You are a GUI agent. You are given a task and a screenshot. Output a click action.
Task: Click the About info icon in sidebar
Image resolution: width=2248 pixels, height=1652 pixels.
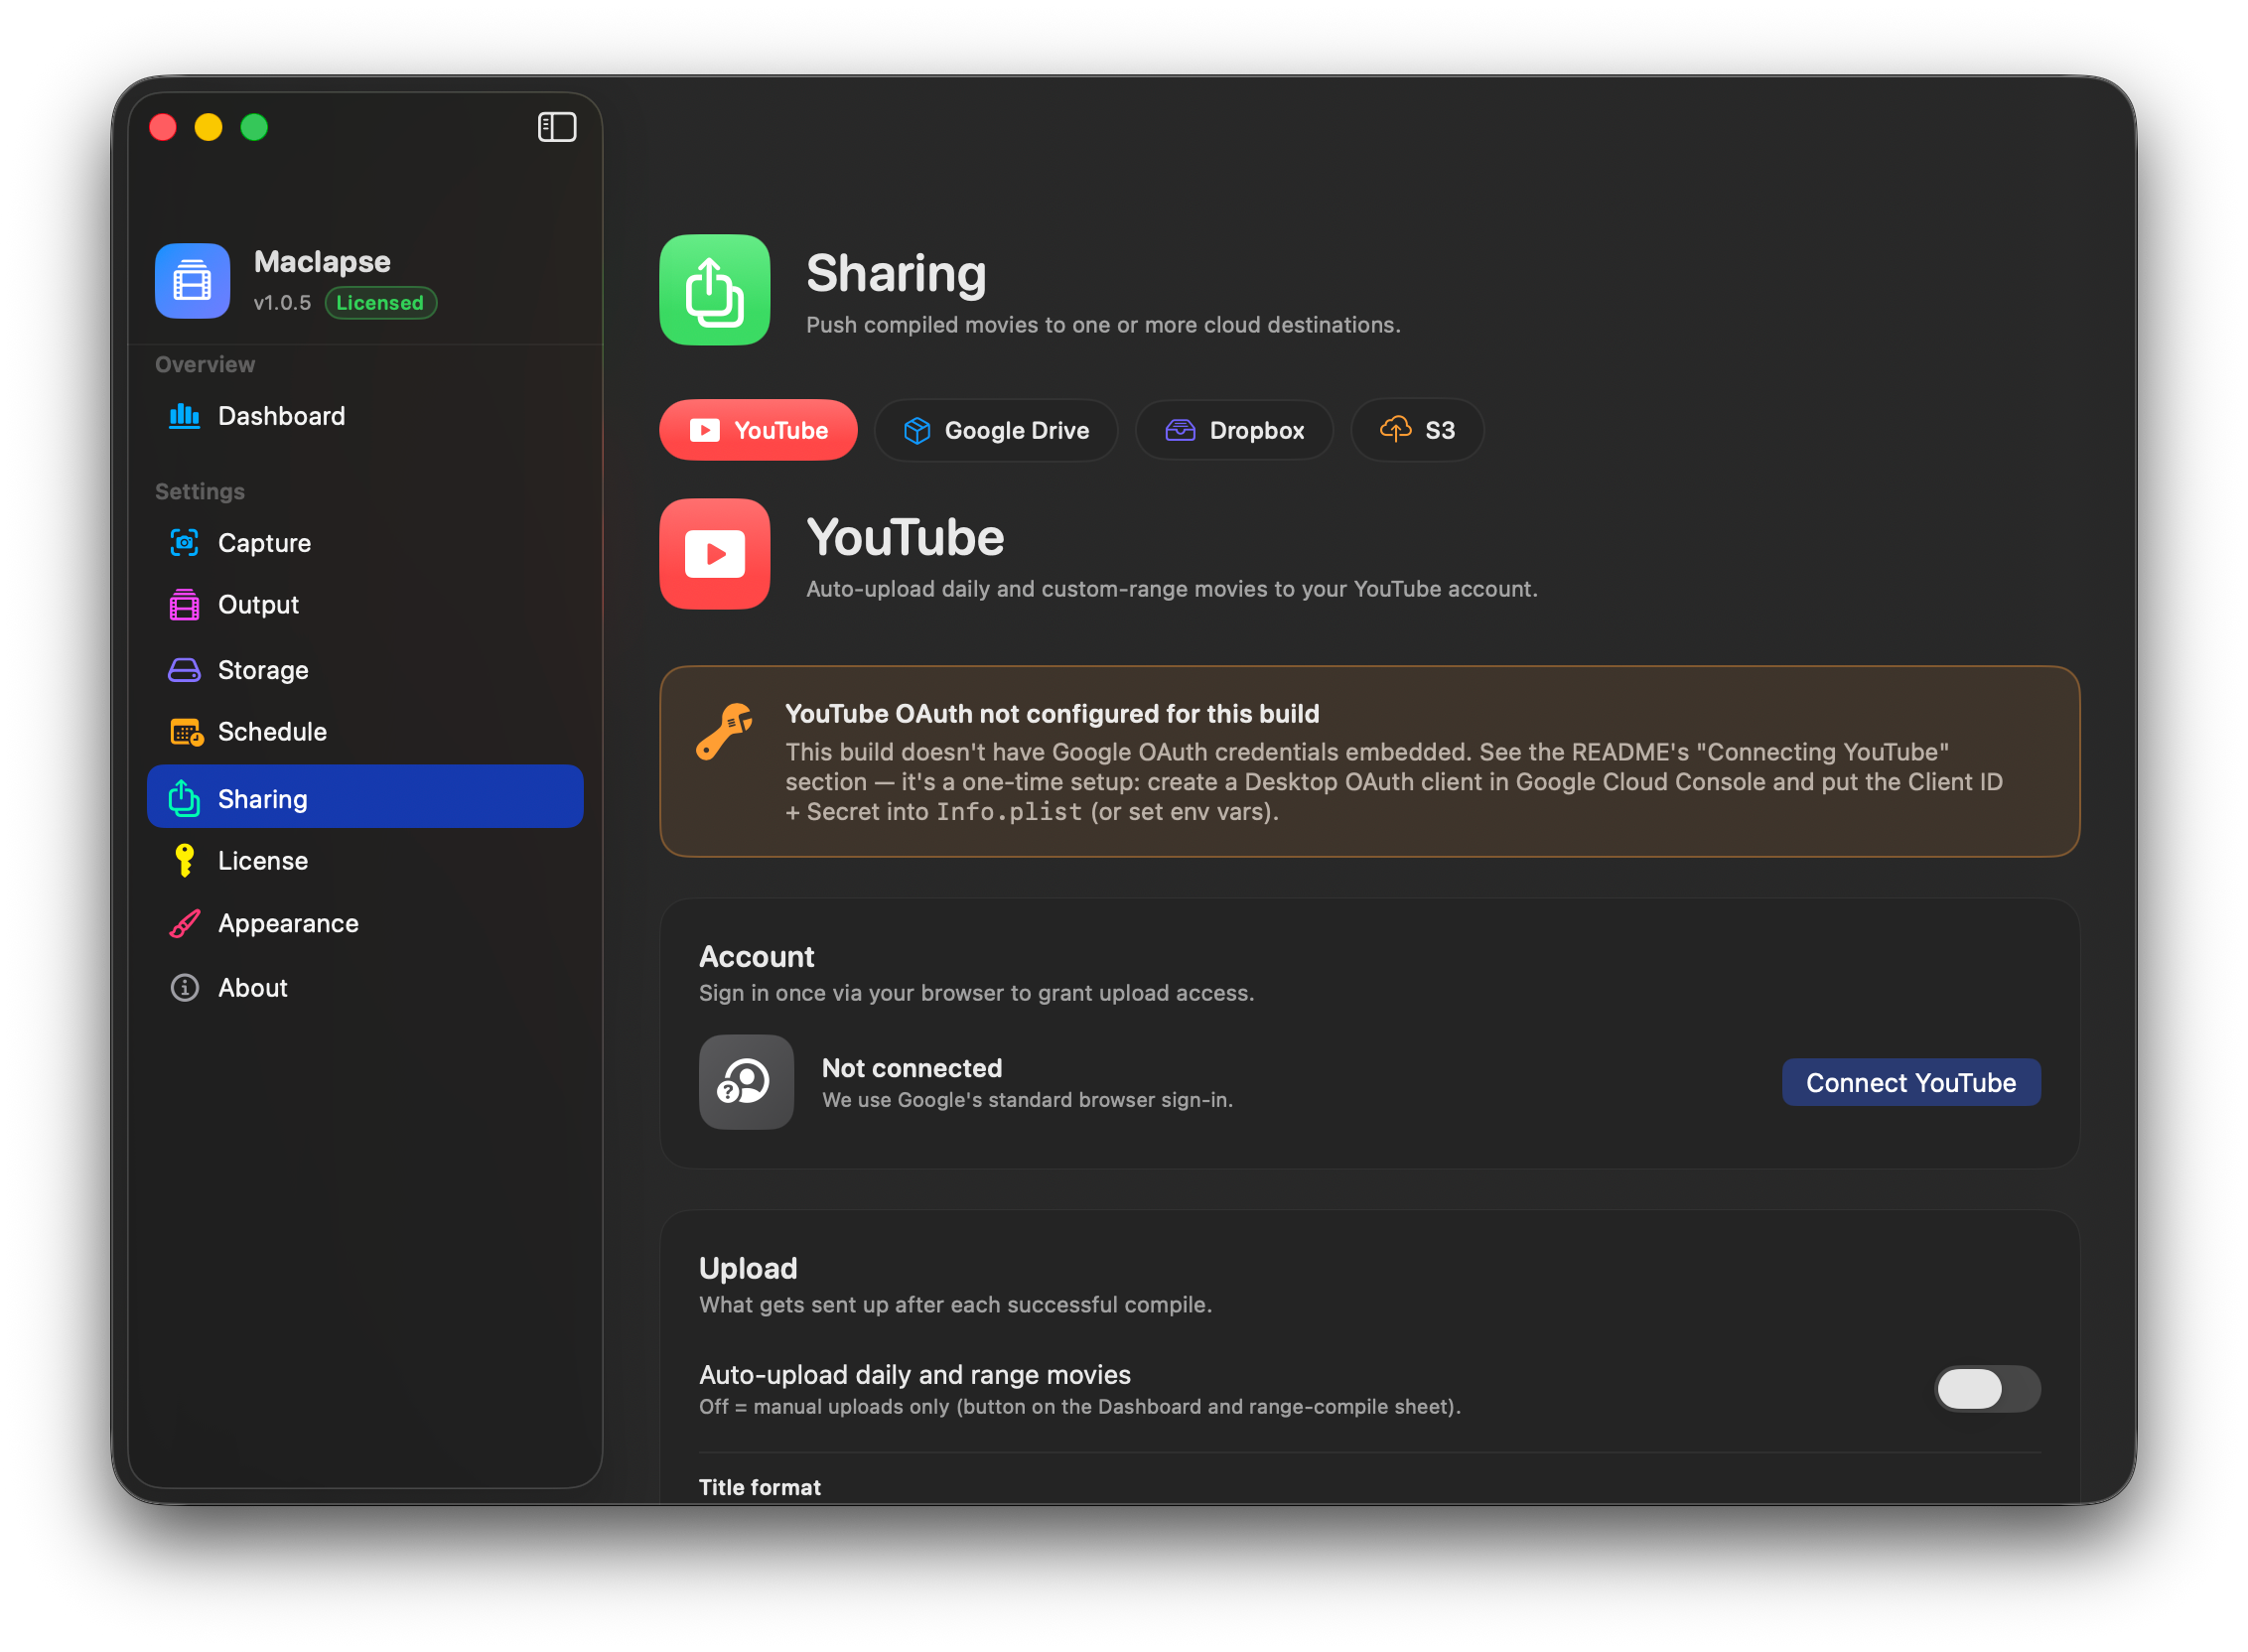(x=184, y=988)
